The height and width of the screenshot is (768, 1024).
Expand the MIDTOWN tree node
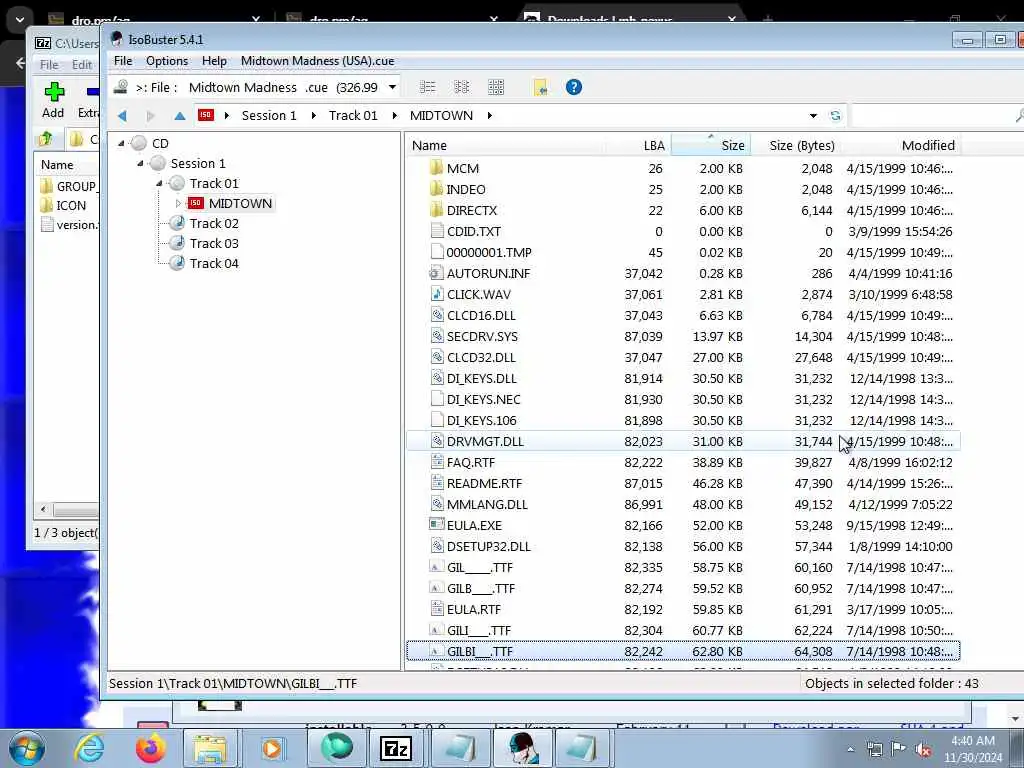pos(178,204)
